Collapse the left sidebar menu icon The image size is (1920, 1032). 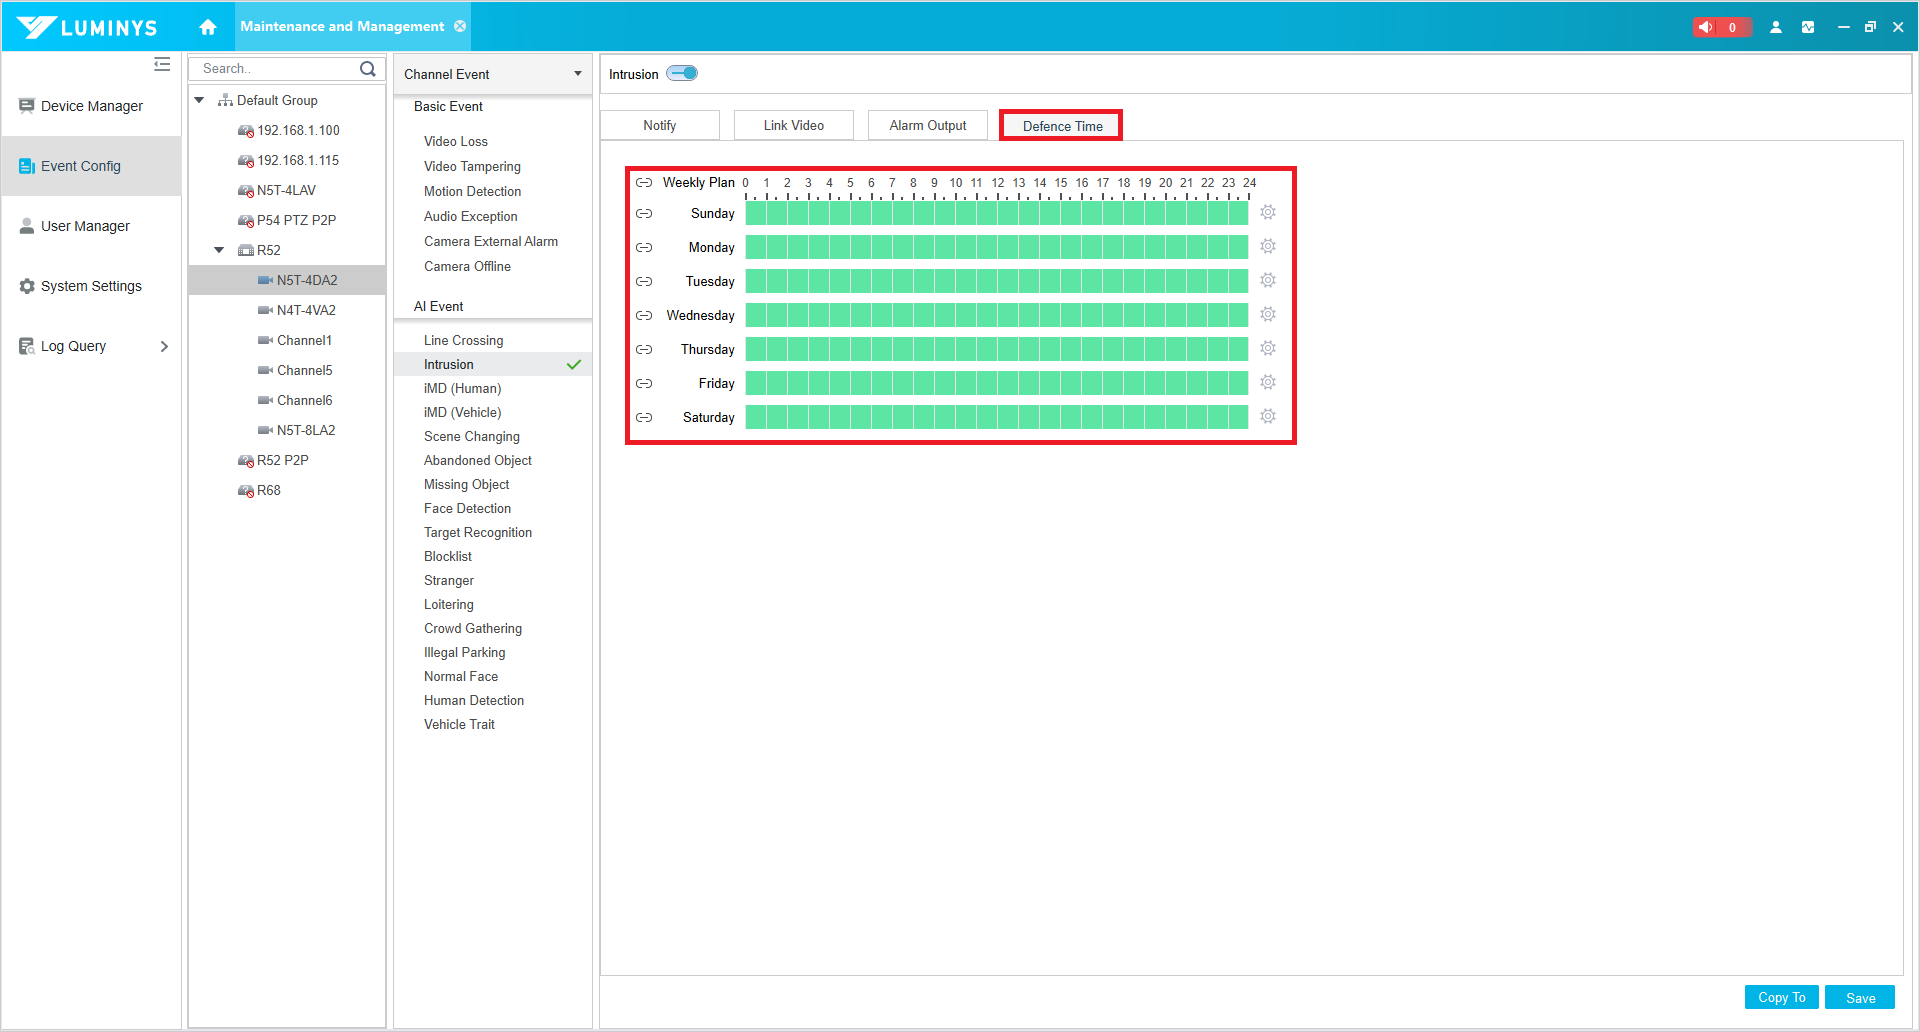click(x=162, y=65)
